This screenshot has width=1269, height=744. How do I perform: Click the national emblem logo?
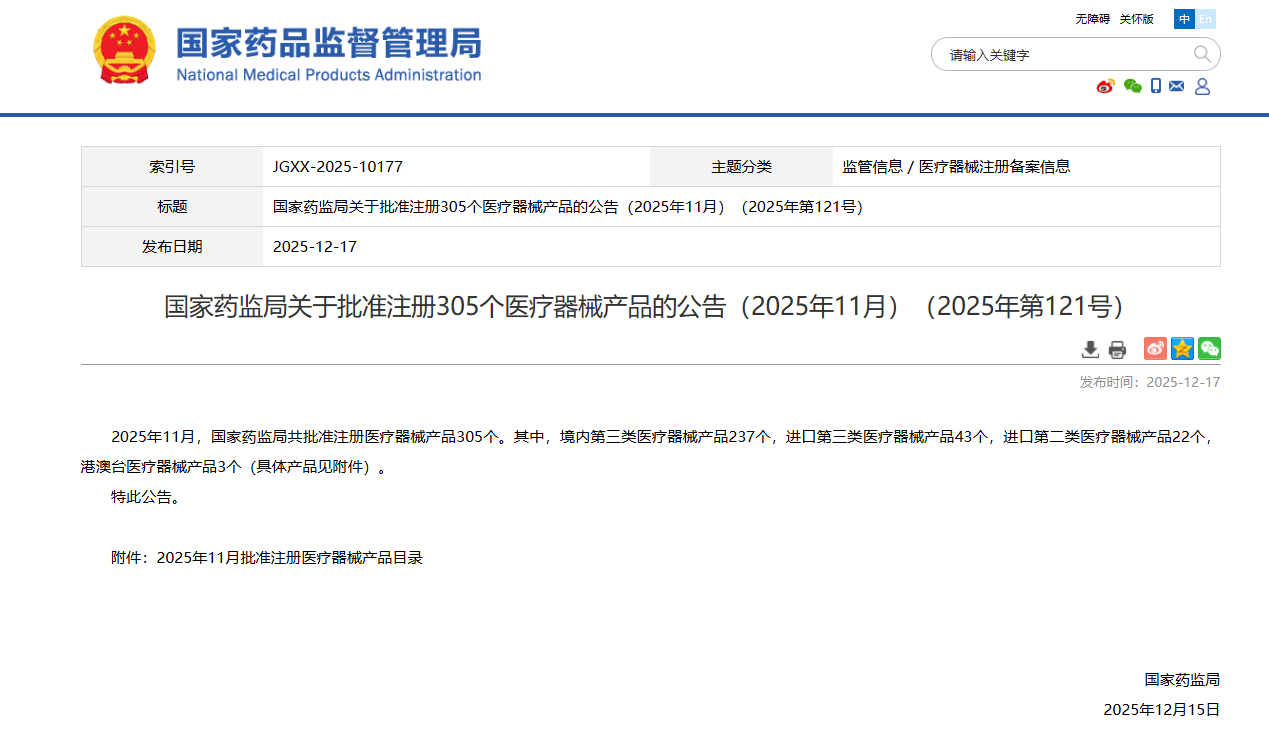(124, 50)
